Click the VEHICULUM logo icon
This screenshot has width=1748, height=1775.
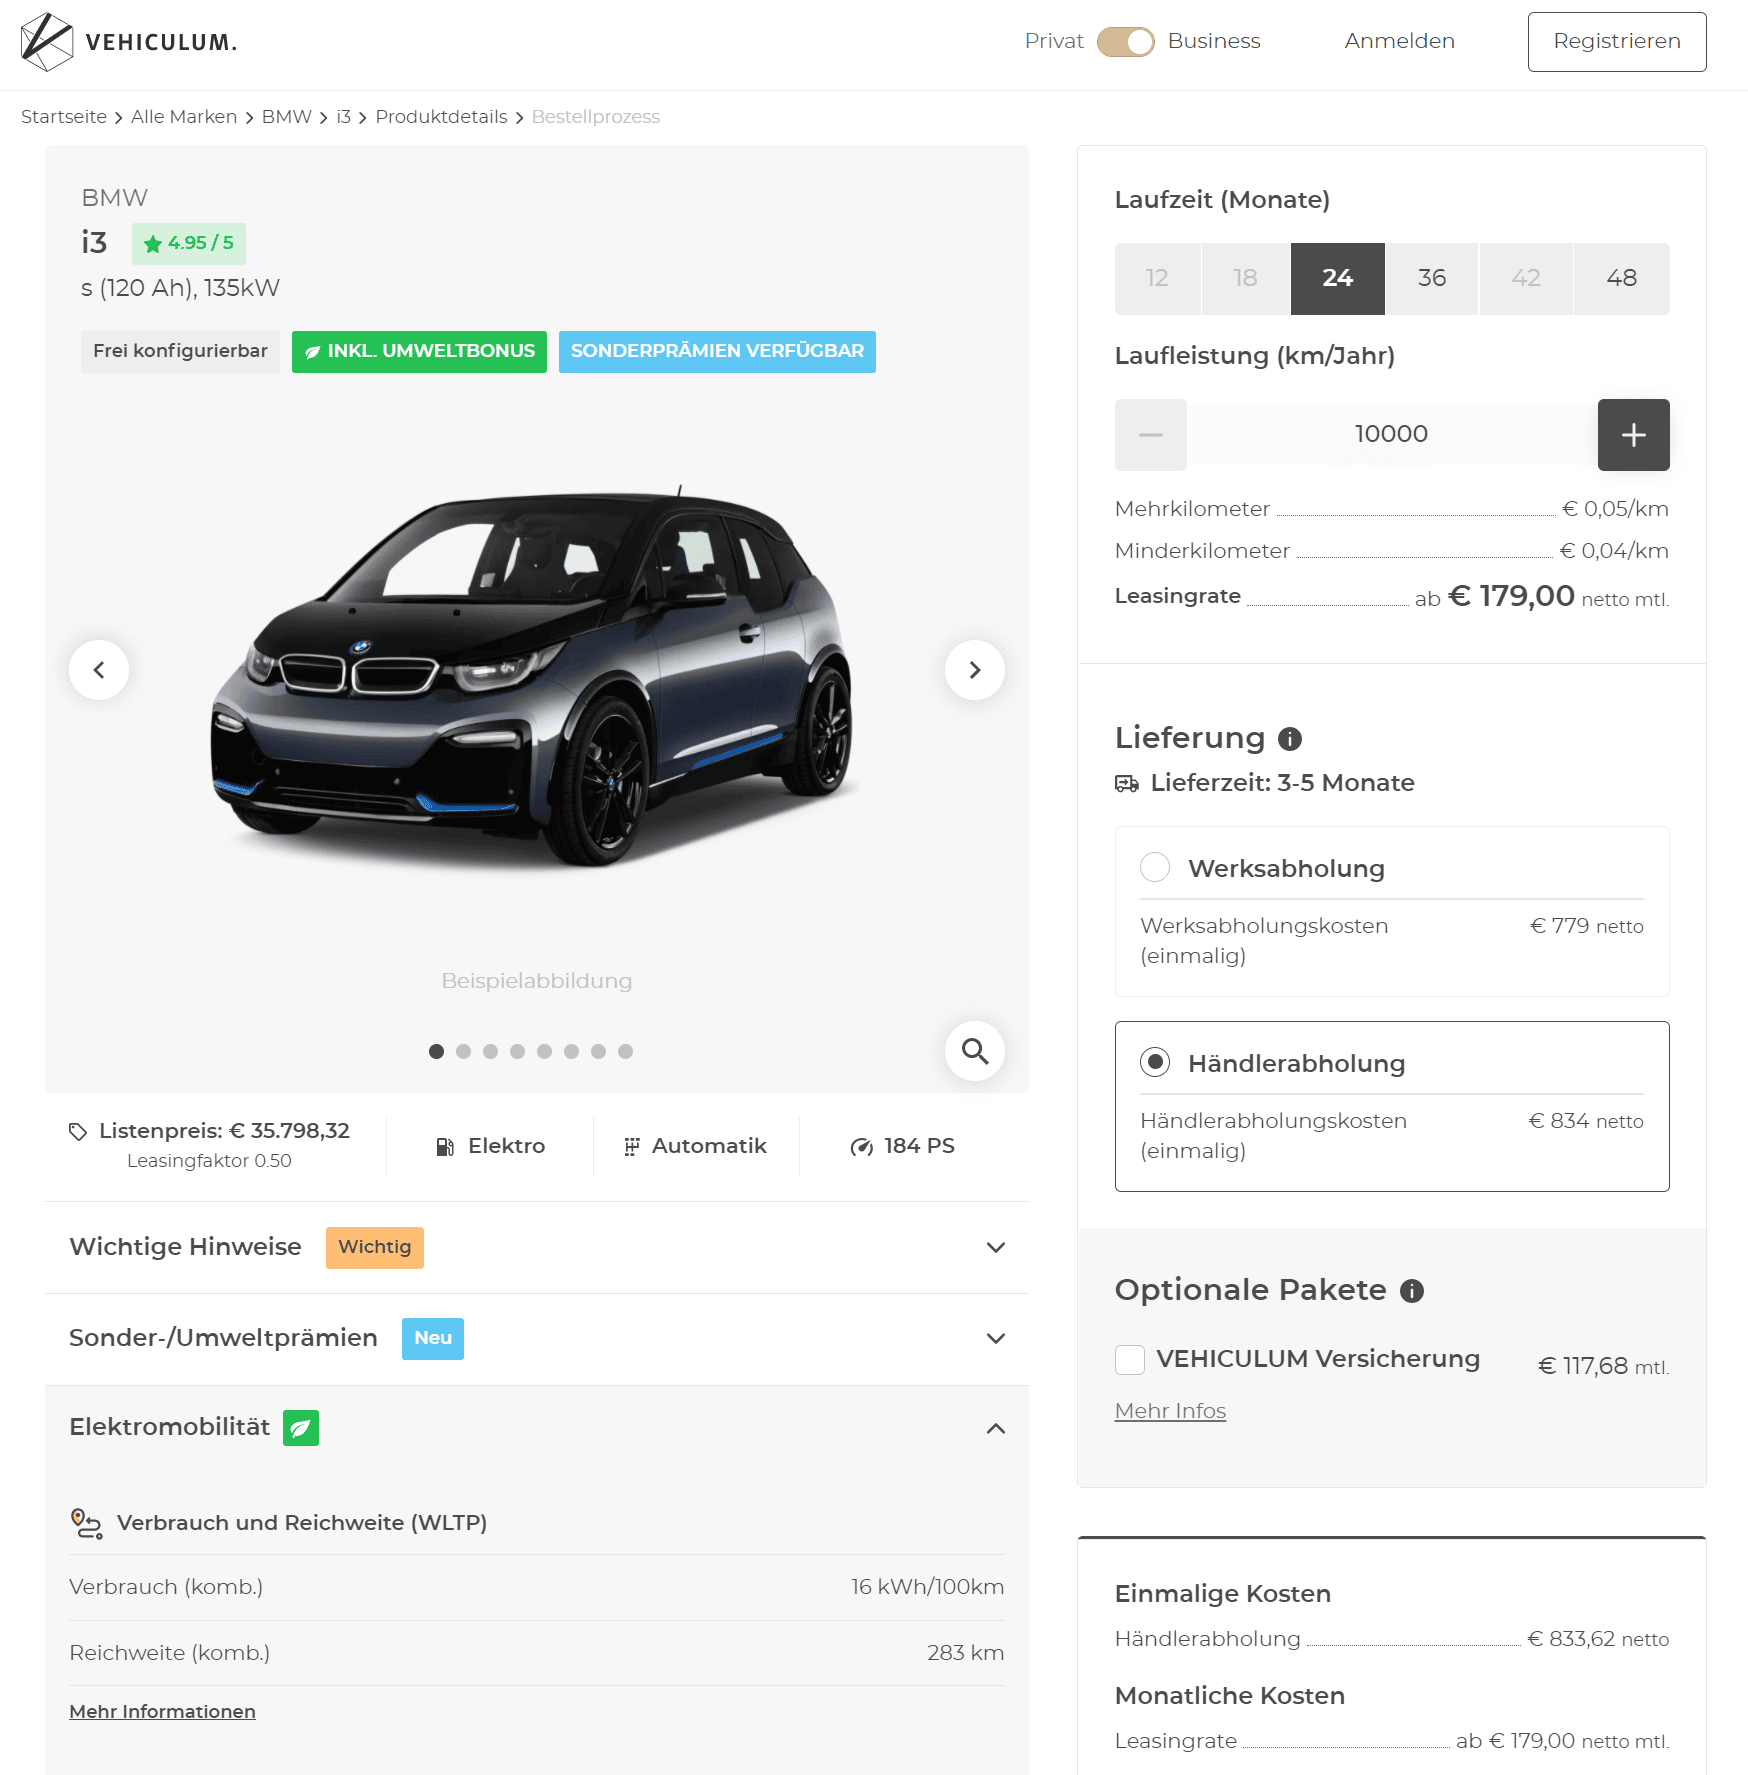coord(47,42)
